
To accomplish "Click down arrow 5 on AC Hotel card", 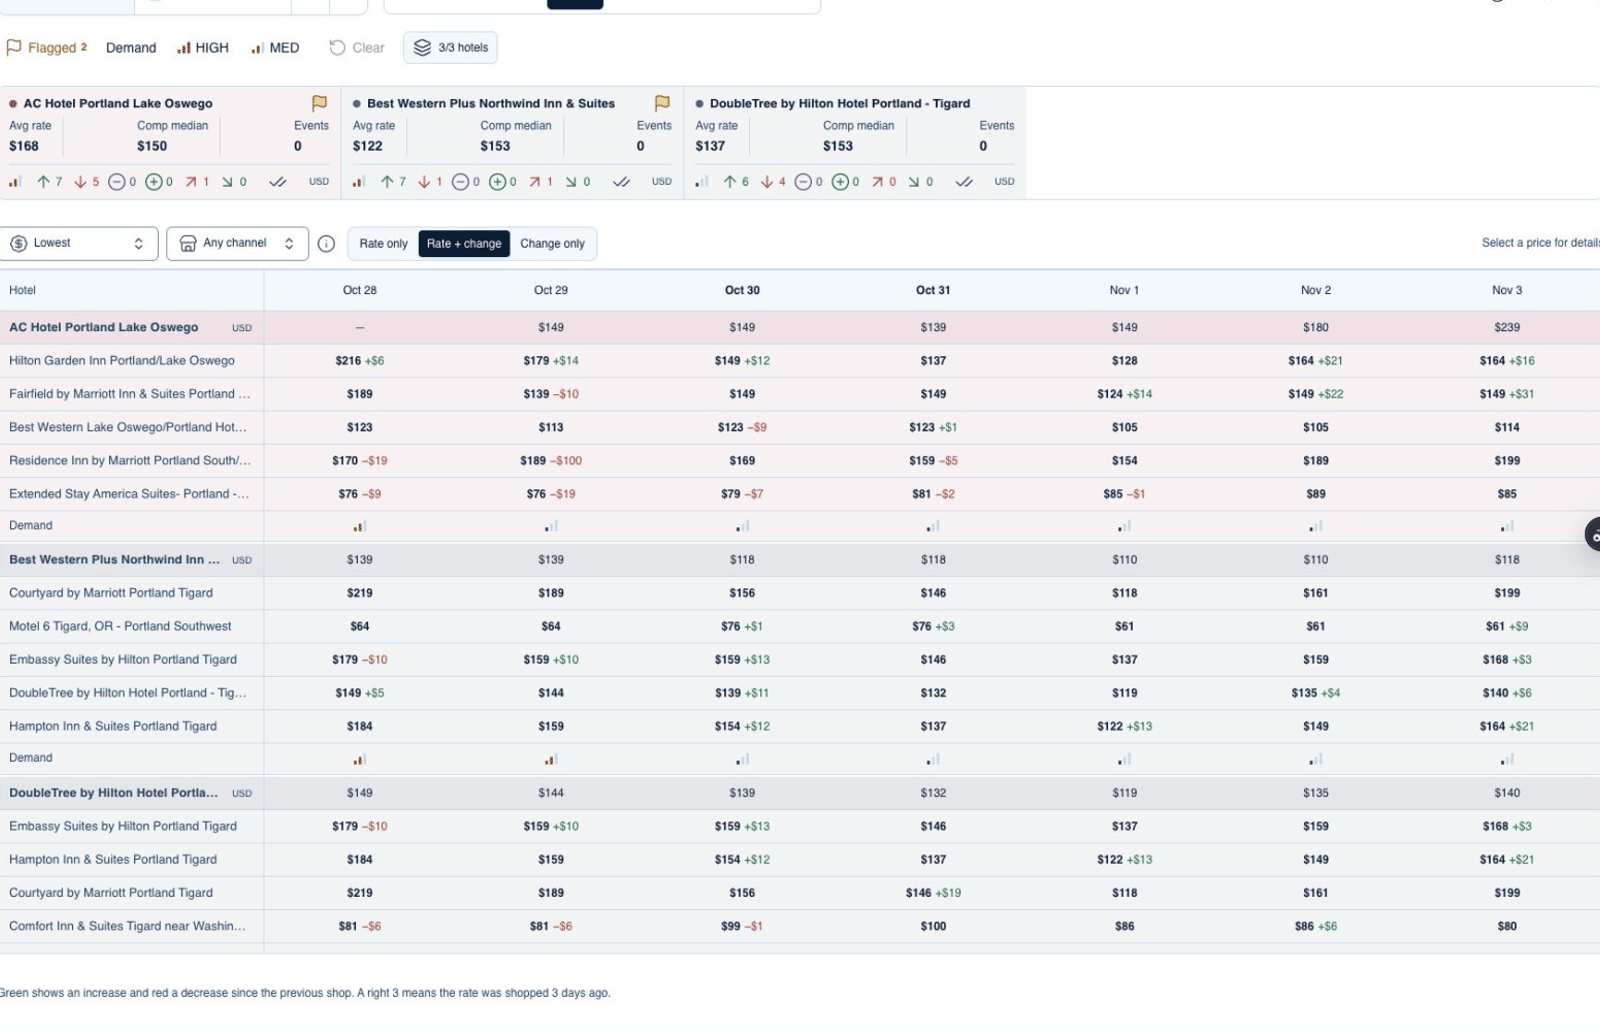I will click(x=87, y=182).
